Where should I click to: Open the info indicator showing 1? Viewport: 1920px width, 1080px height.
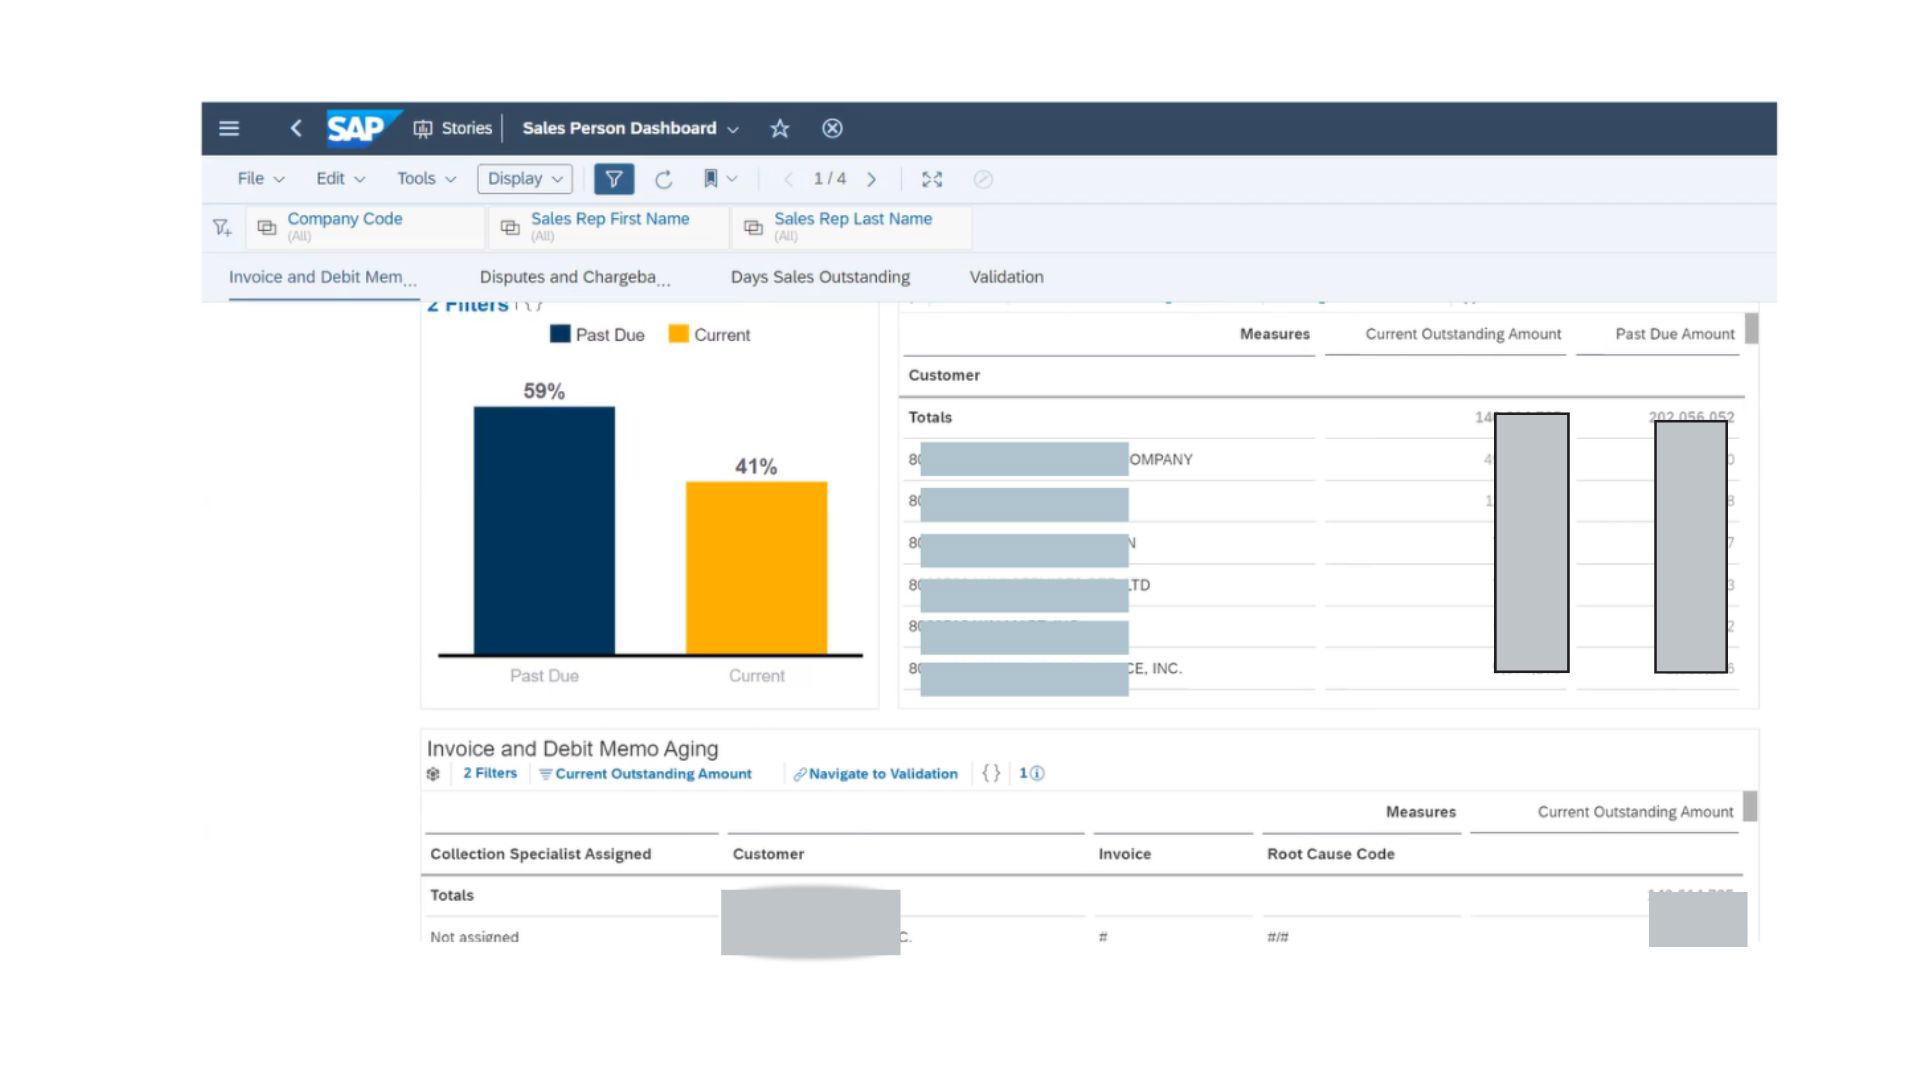1031,773
